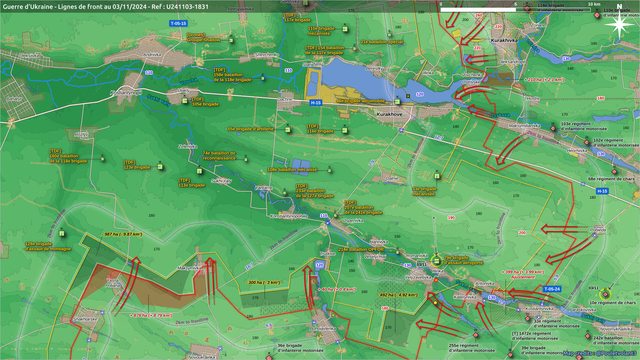Click the north compass star
Screen dimensions: 640x360
coord(619,24)
